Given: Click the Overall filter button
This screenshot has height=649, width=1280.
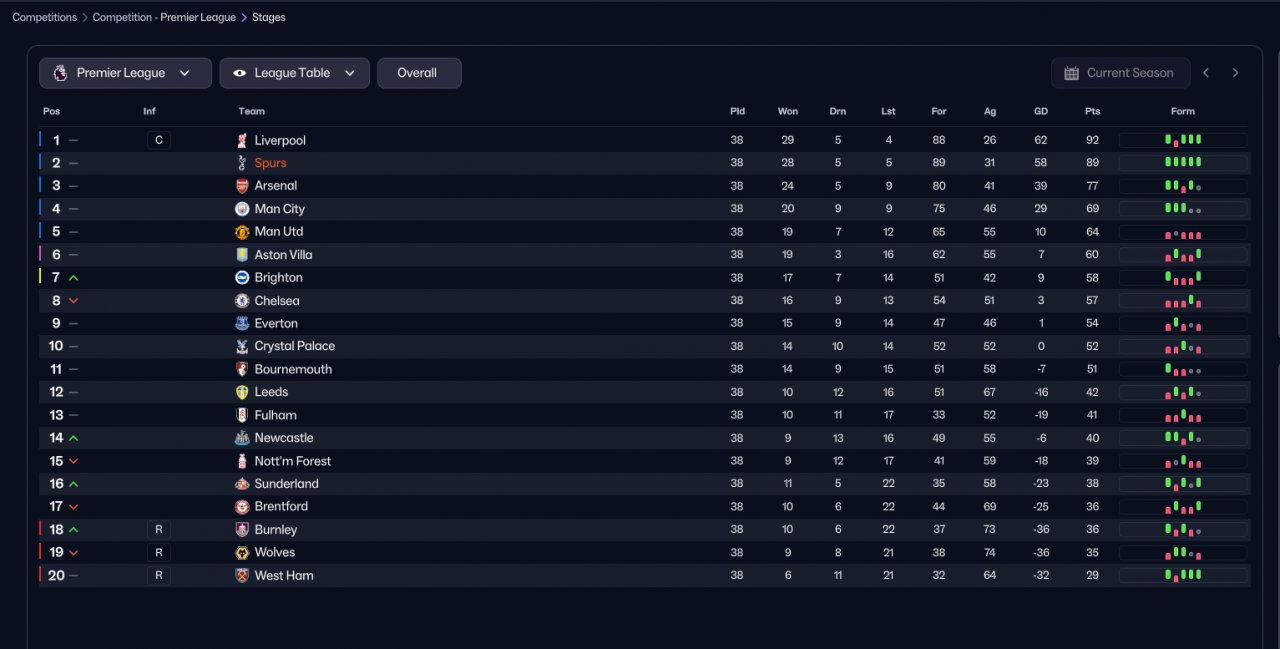Looking at the screenshot, I should [x=419, y=73].
